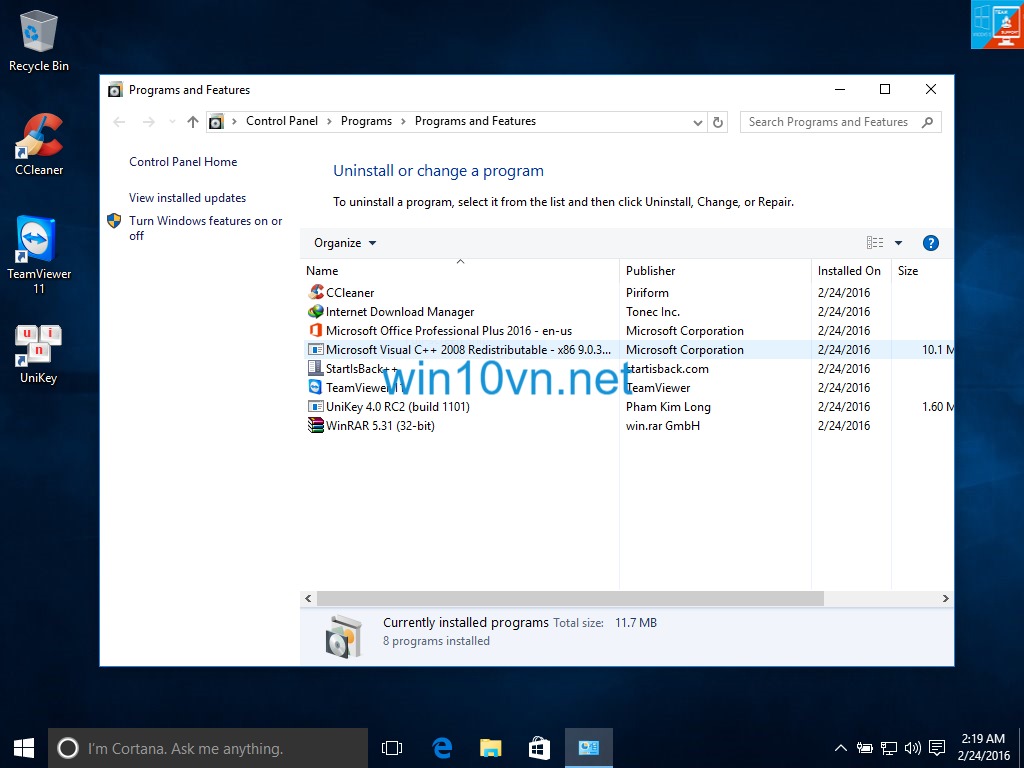Sort by the Size column header
Image resolution: width=1024 pixels, height=768 pixels.
coord(921,270)
